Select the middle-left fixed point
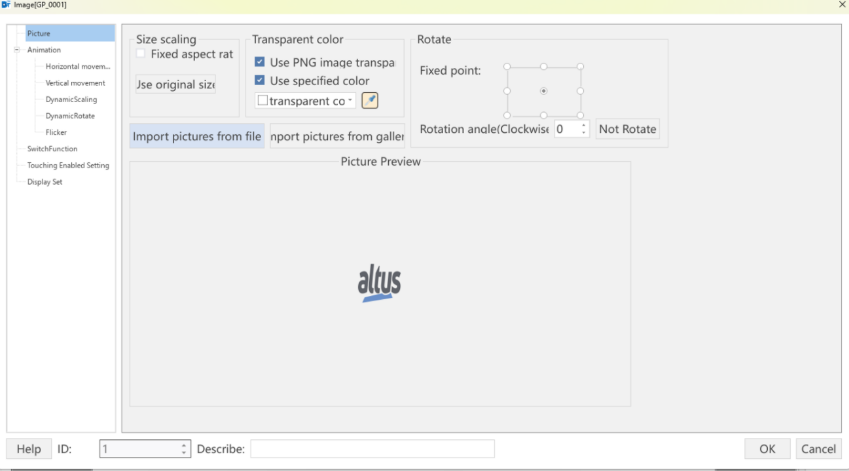 point(507,91)
